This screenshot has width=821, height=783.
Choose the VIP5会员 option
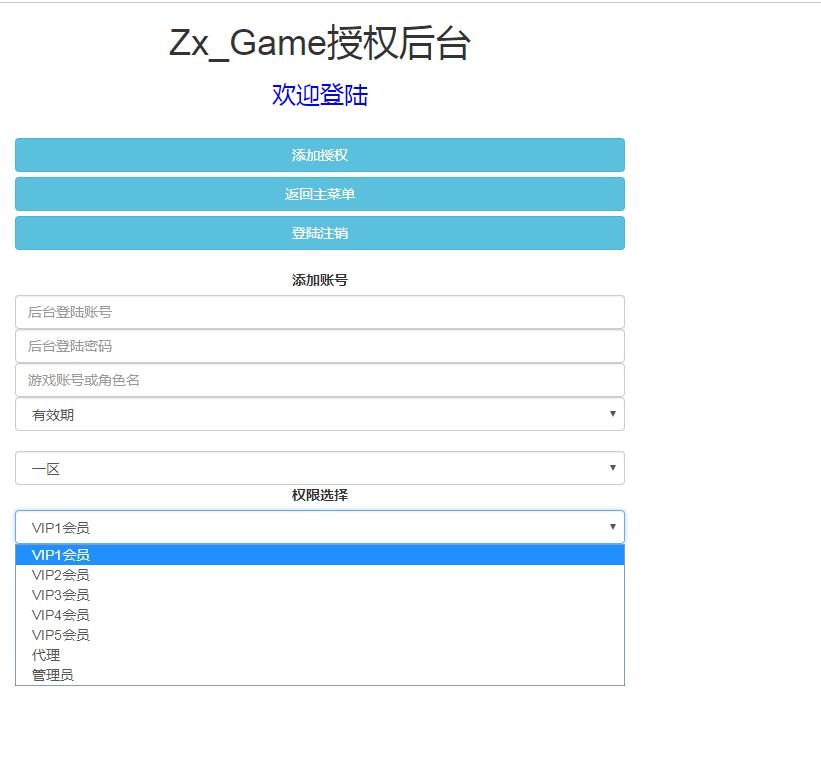point(61,635)
